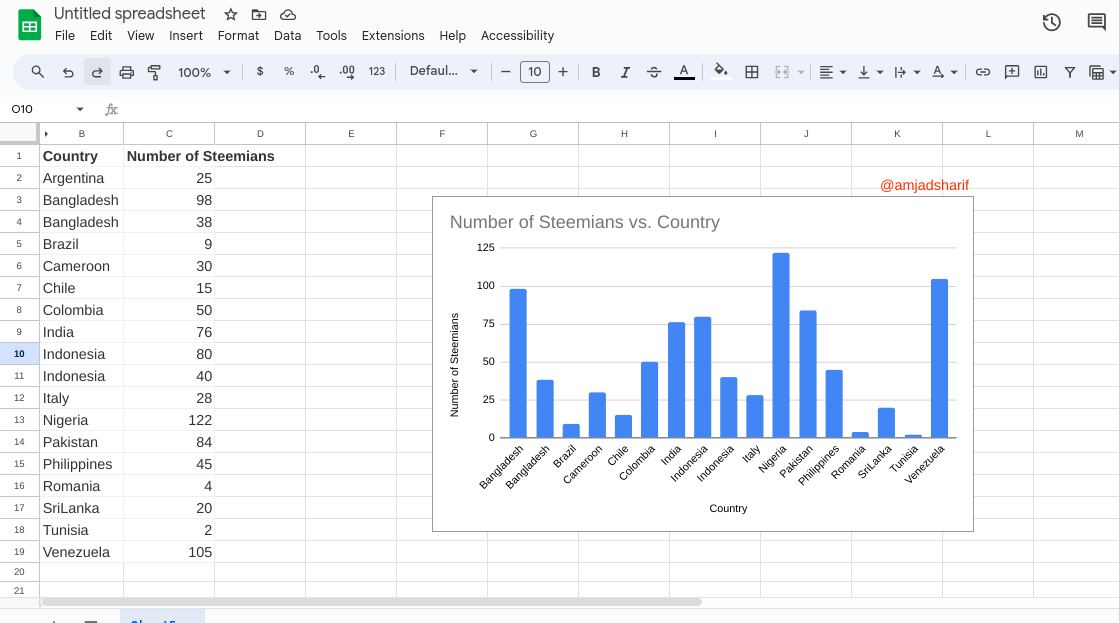Open the name box dropdown arrow

coord(80,109)
